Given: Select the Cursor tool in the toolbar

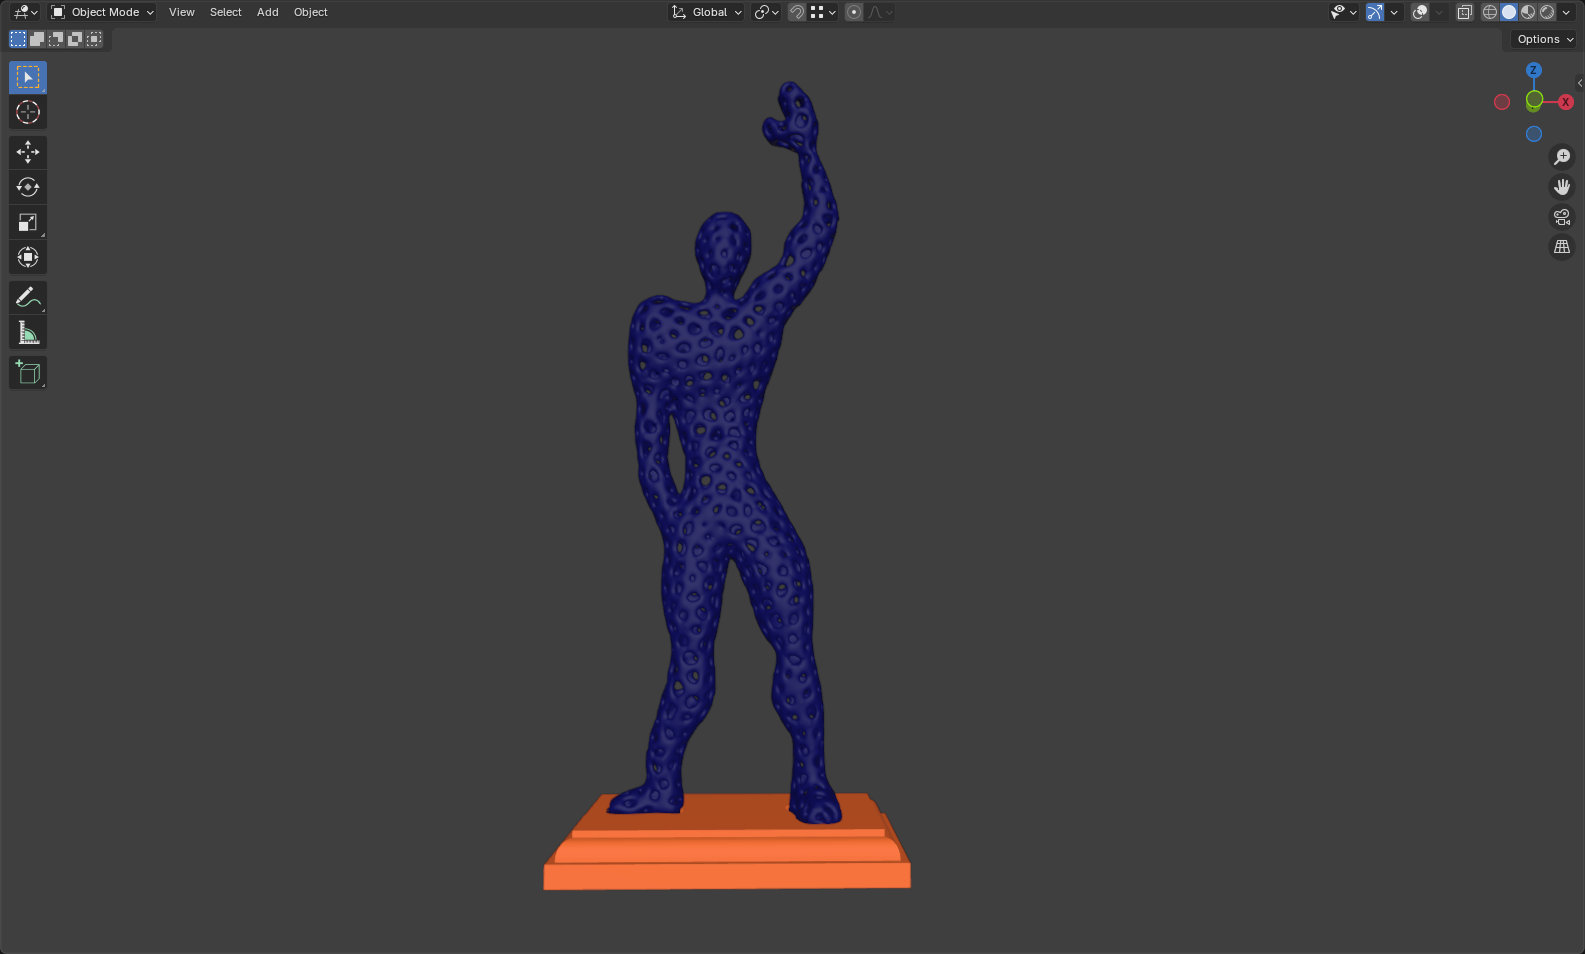Looking at the screenshot, I should pos(28,113).
